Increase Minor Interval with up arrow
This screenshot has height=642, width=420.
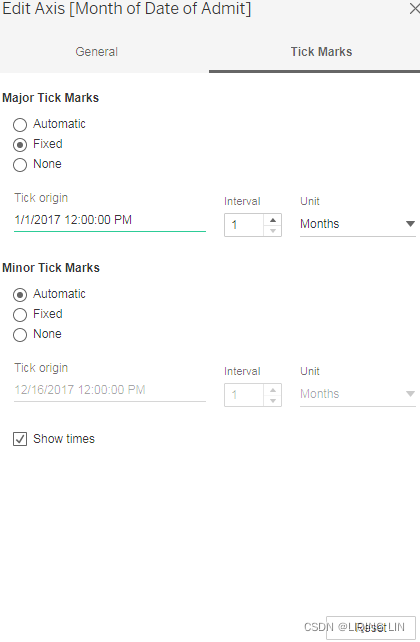(x=273, y=390)
